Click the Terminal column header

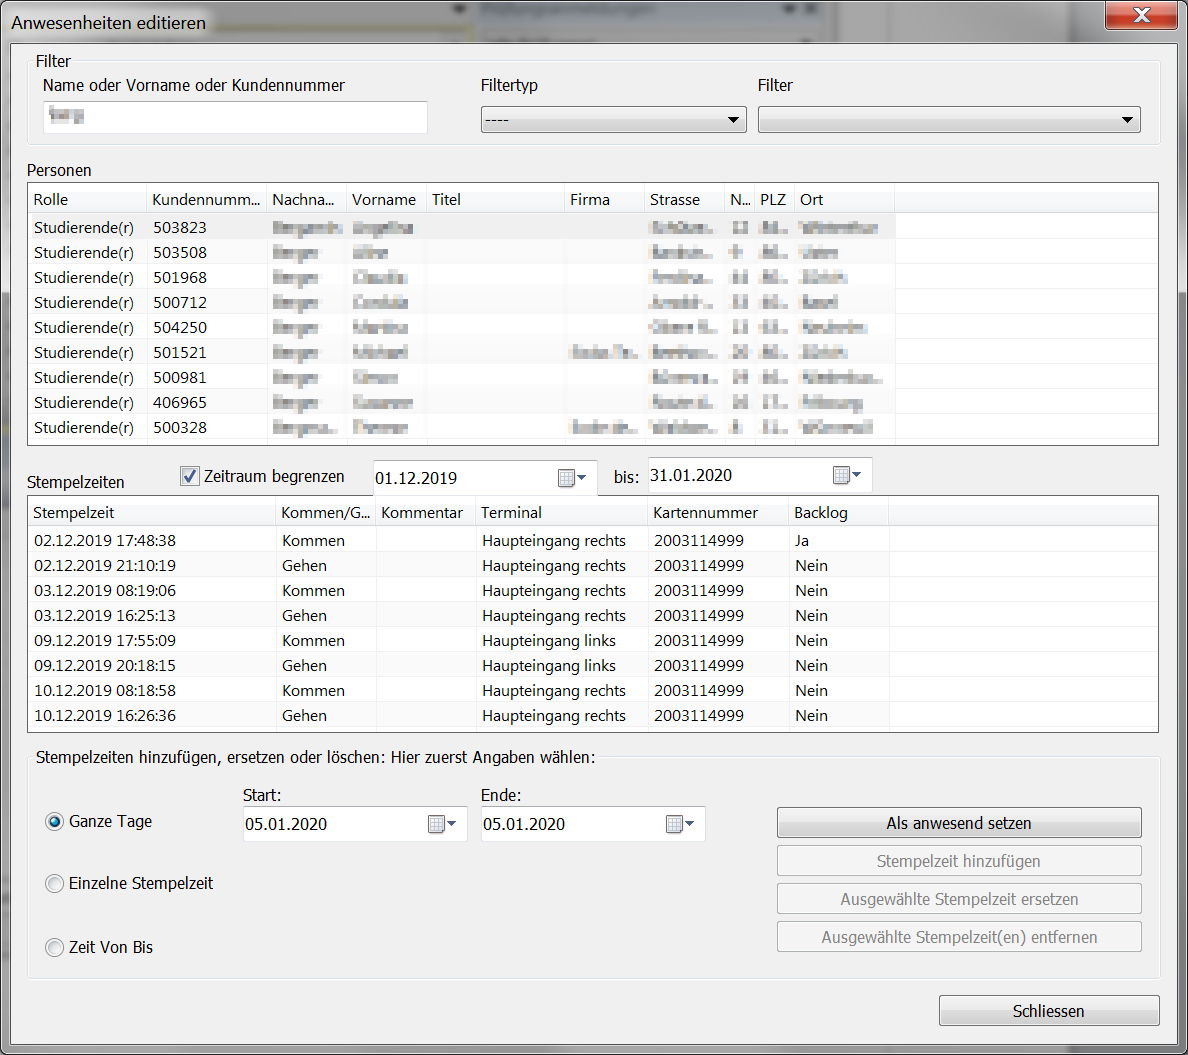coord(560,513)
